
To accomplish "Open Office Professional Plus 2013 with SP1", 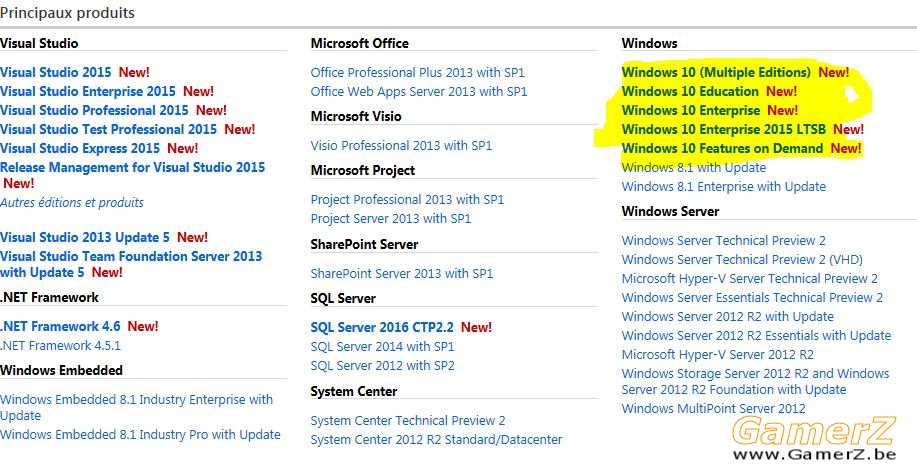I will tap(418, 72).
